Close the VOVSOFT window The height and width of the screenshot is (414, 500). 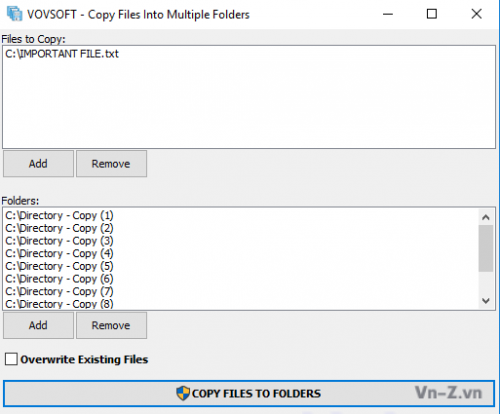pyautogui.click(x=476, y=14)
